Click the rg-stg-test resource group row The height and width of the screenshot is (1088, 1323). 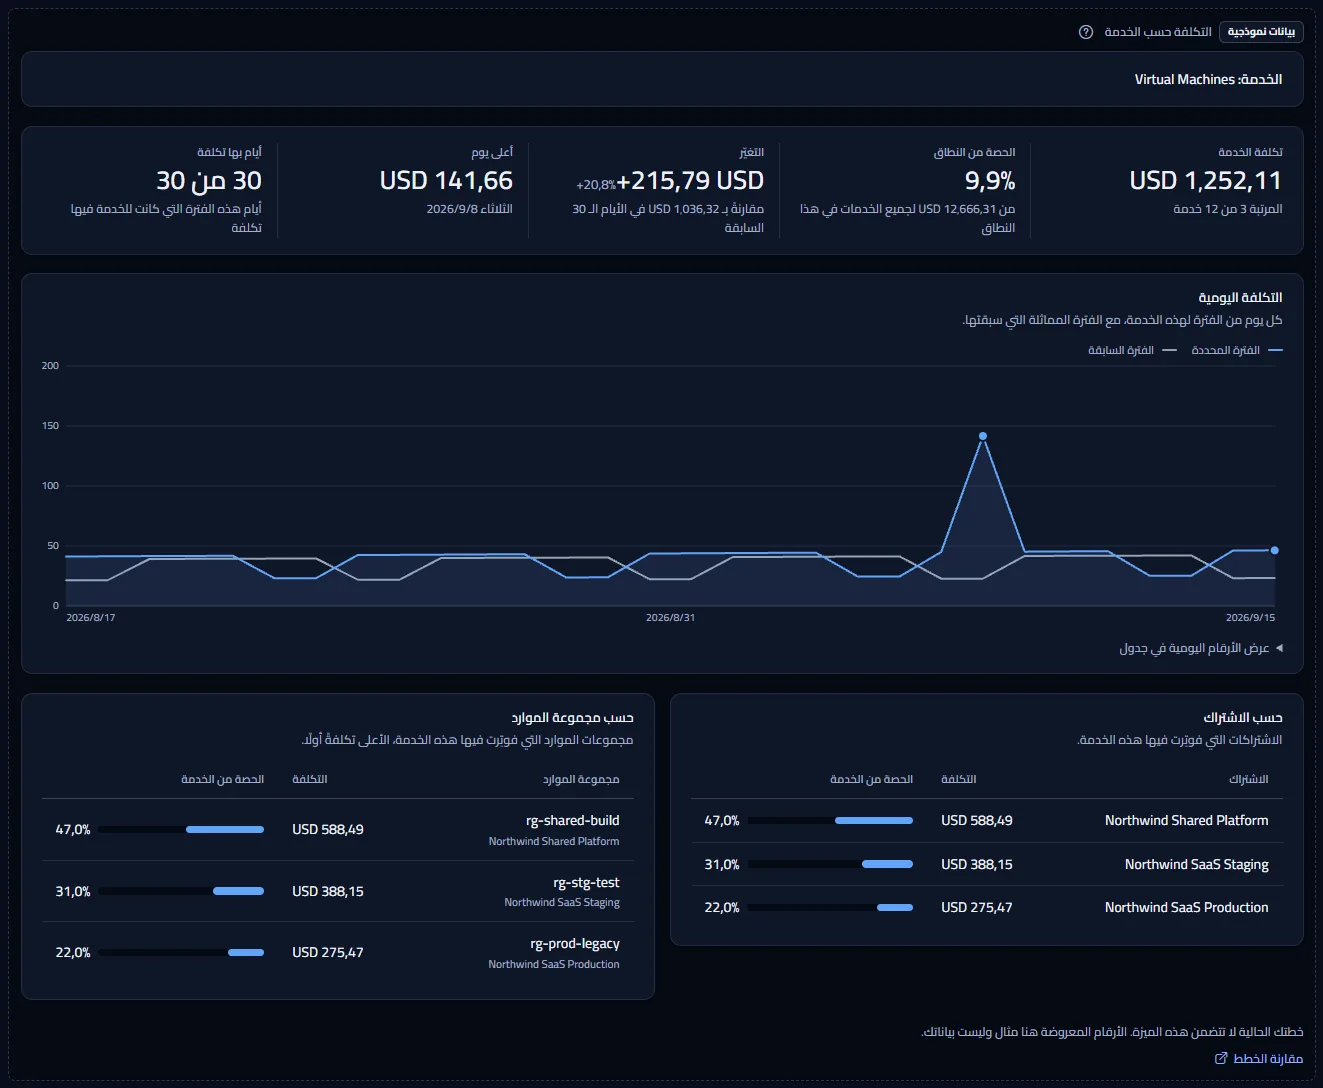point(338,891)
